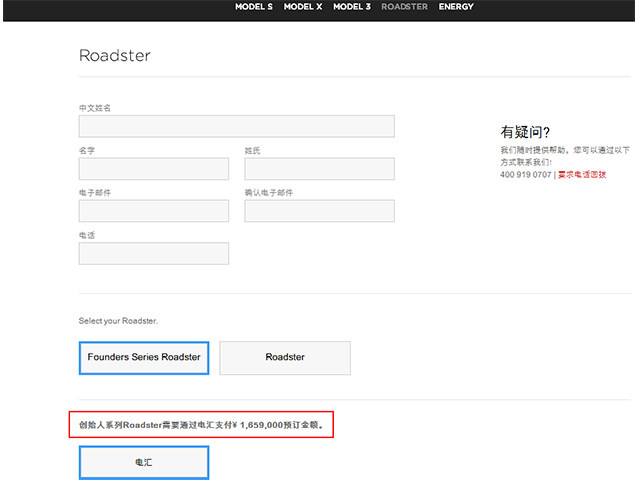640x480 pixels.
Task: Click the red-bordered ¥1,659,000 deposit notice
Action: pos(201,425)
